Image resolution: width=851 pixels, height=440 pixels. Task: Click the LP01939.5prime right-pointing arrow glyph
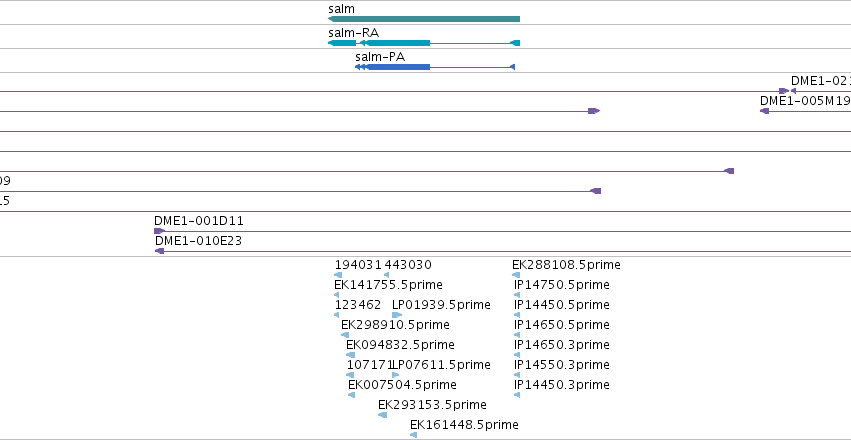tap(397, 315)
